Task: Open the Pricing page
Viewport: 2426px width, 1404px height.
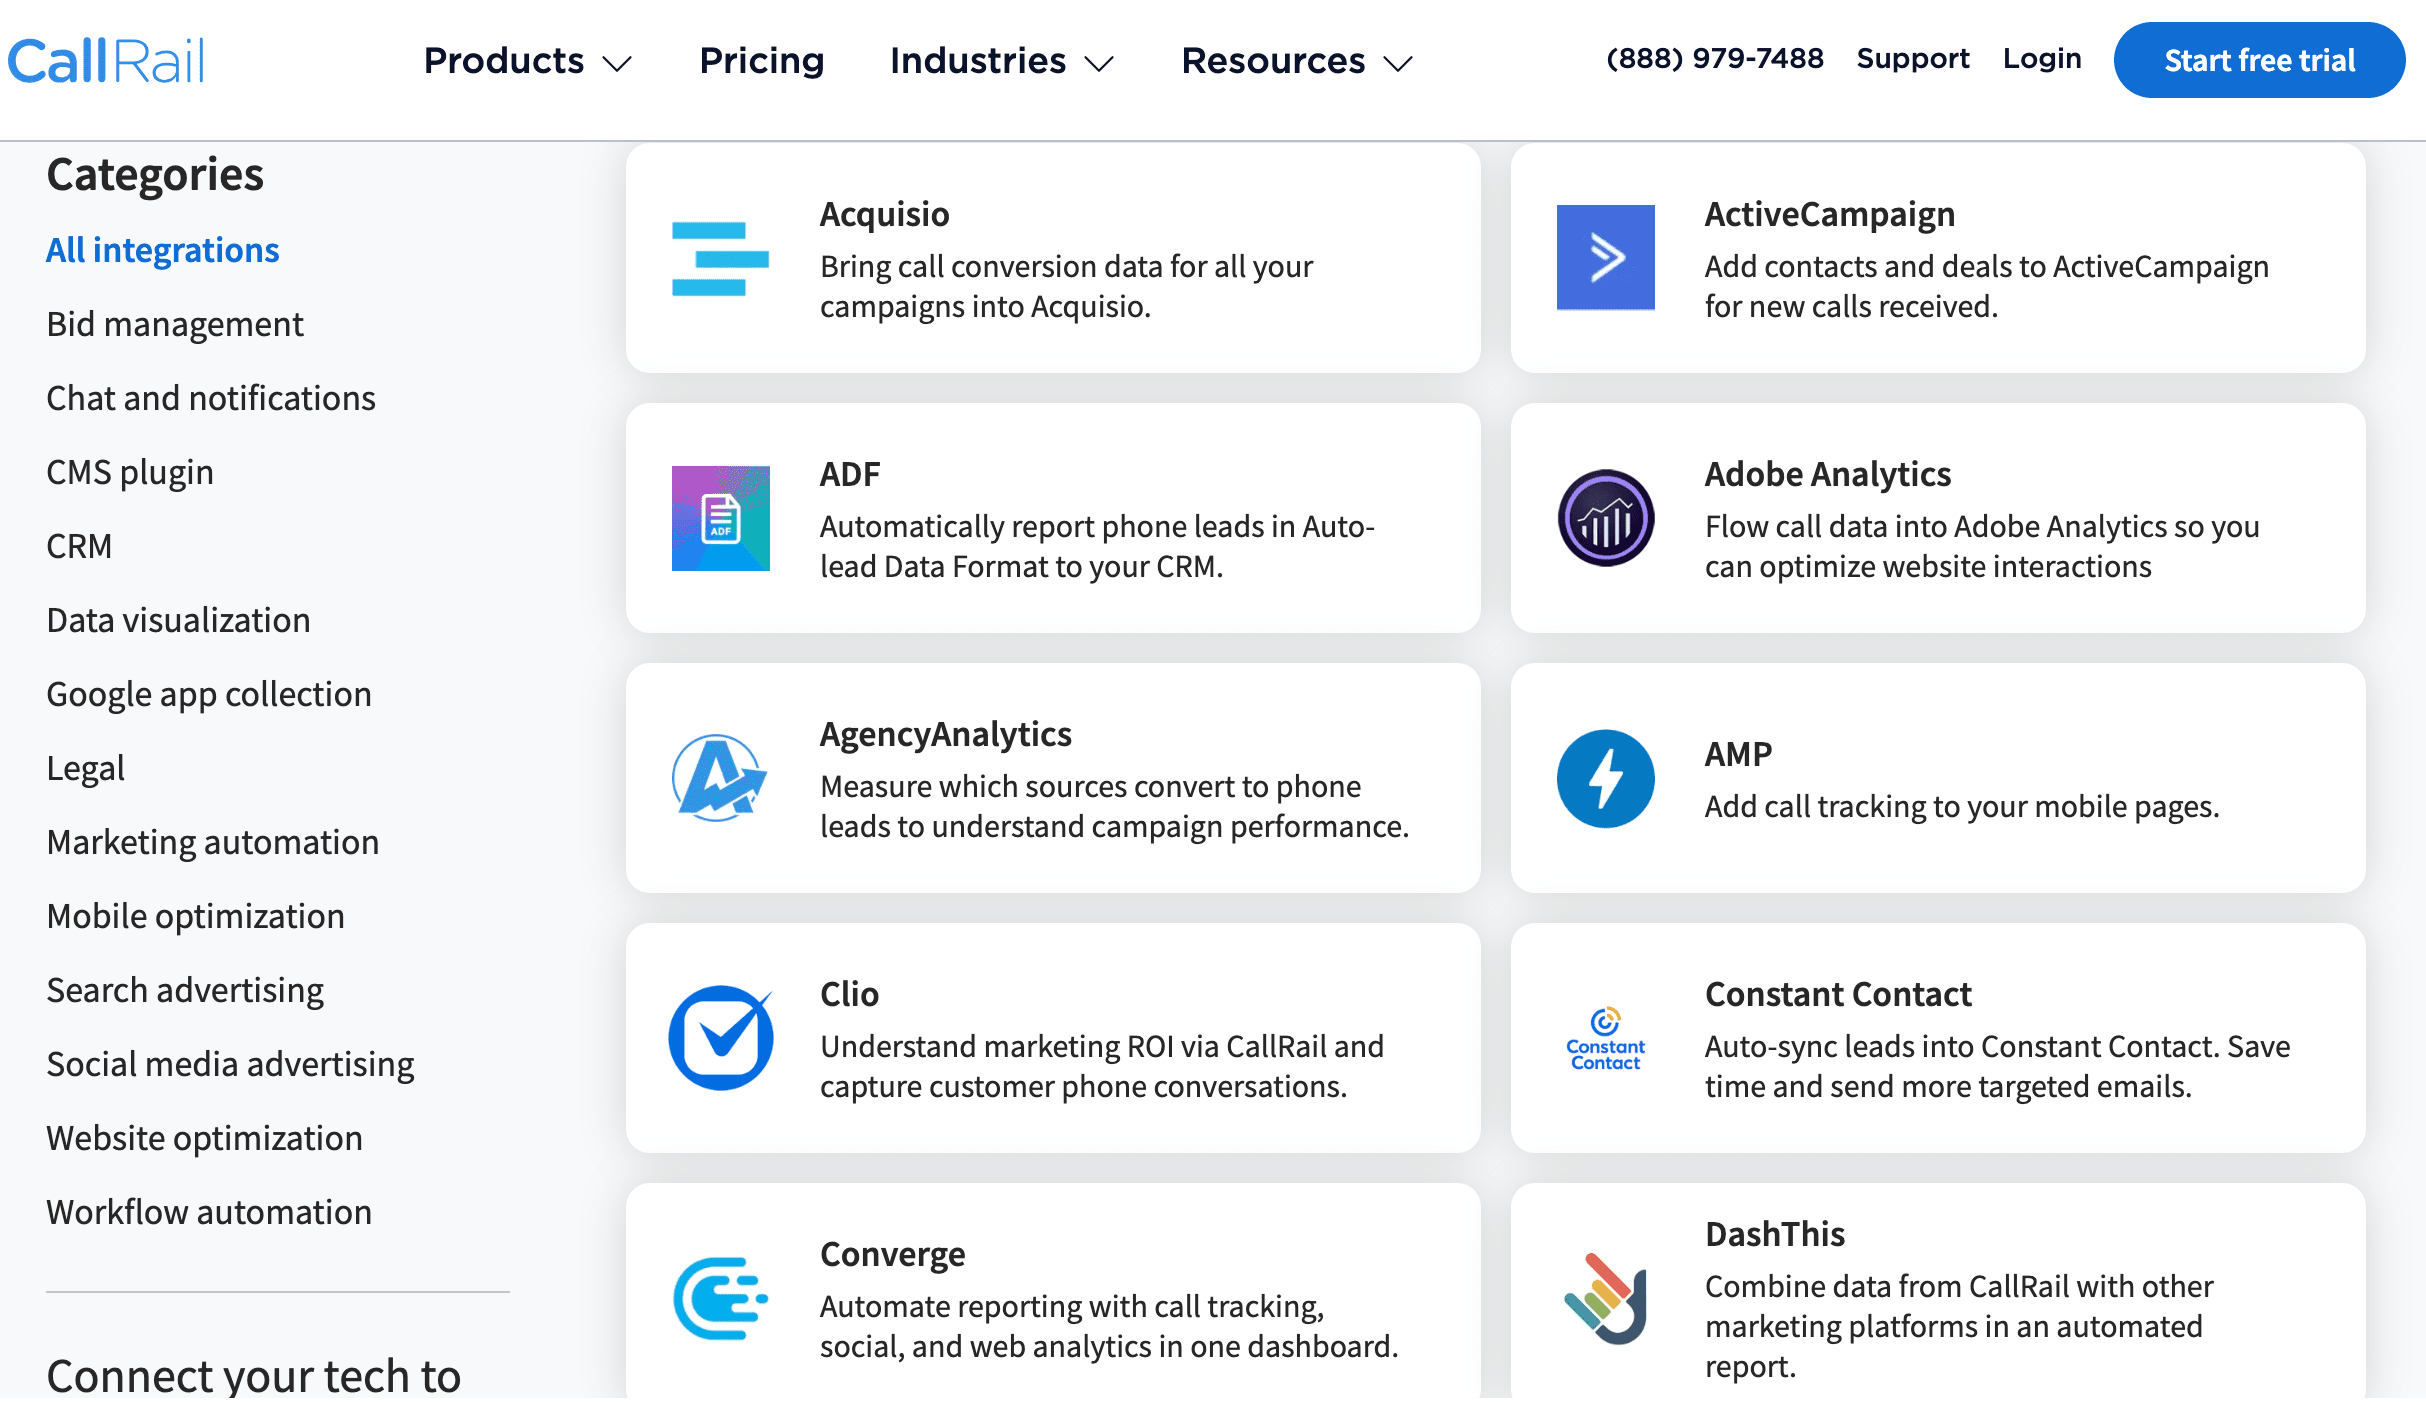Action: point(762,61)
